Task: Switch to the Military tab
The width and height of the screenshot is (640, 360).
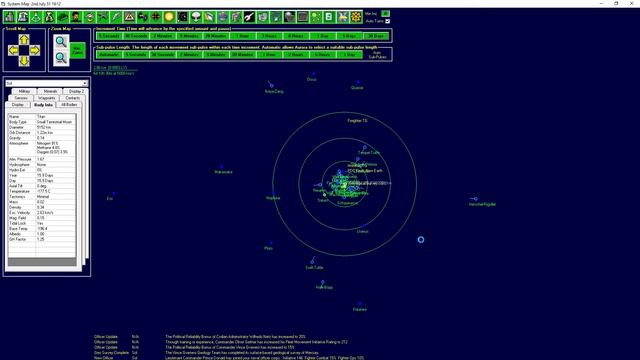Action: point(24,91)
